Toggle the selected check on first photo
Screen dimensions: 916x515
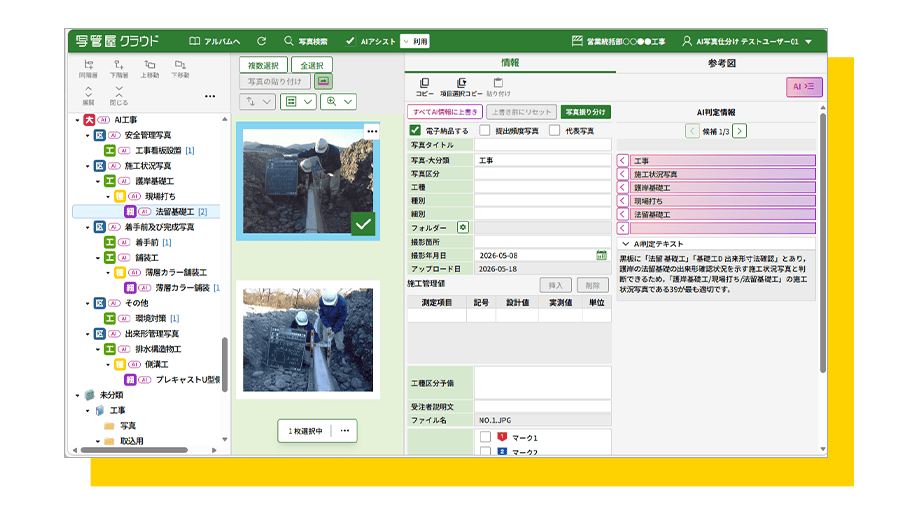click(x=363, y=224)
